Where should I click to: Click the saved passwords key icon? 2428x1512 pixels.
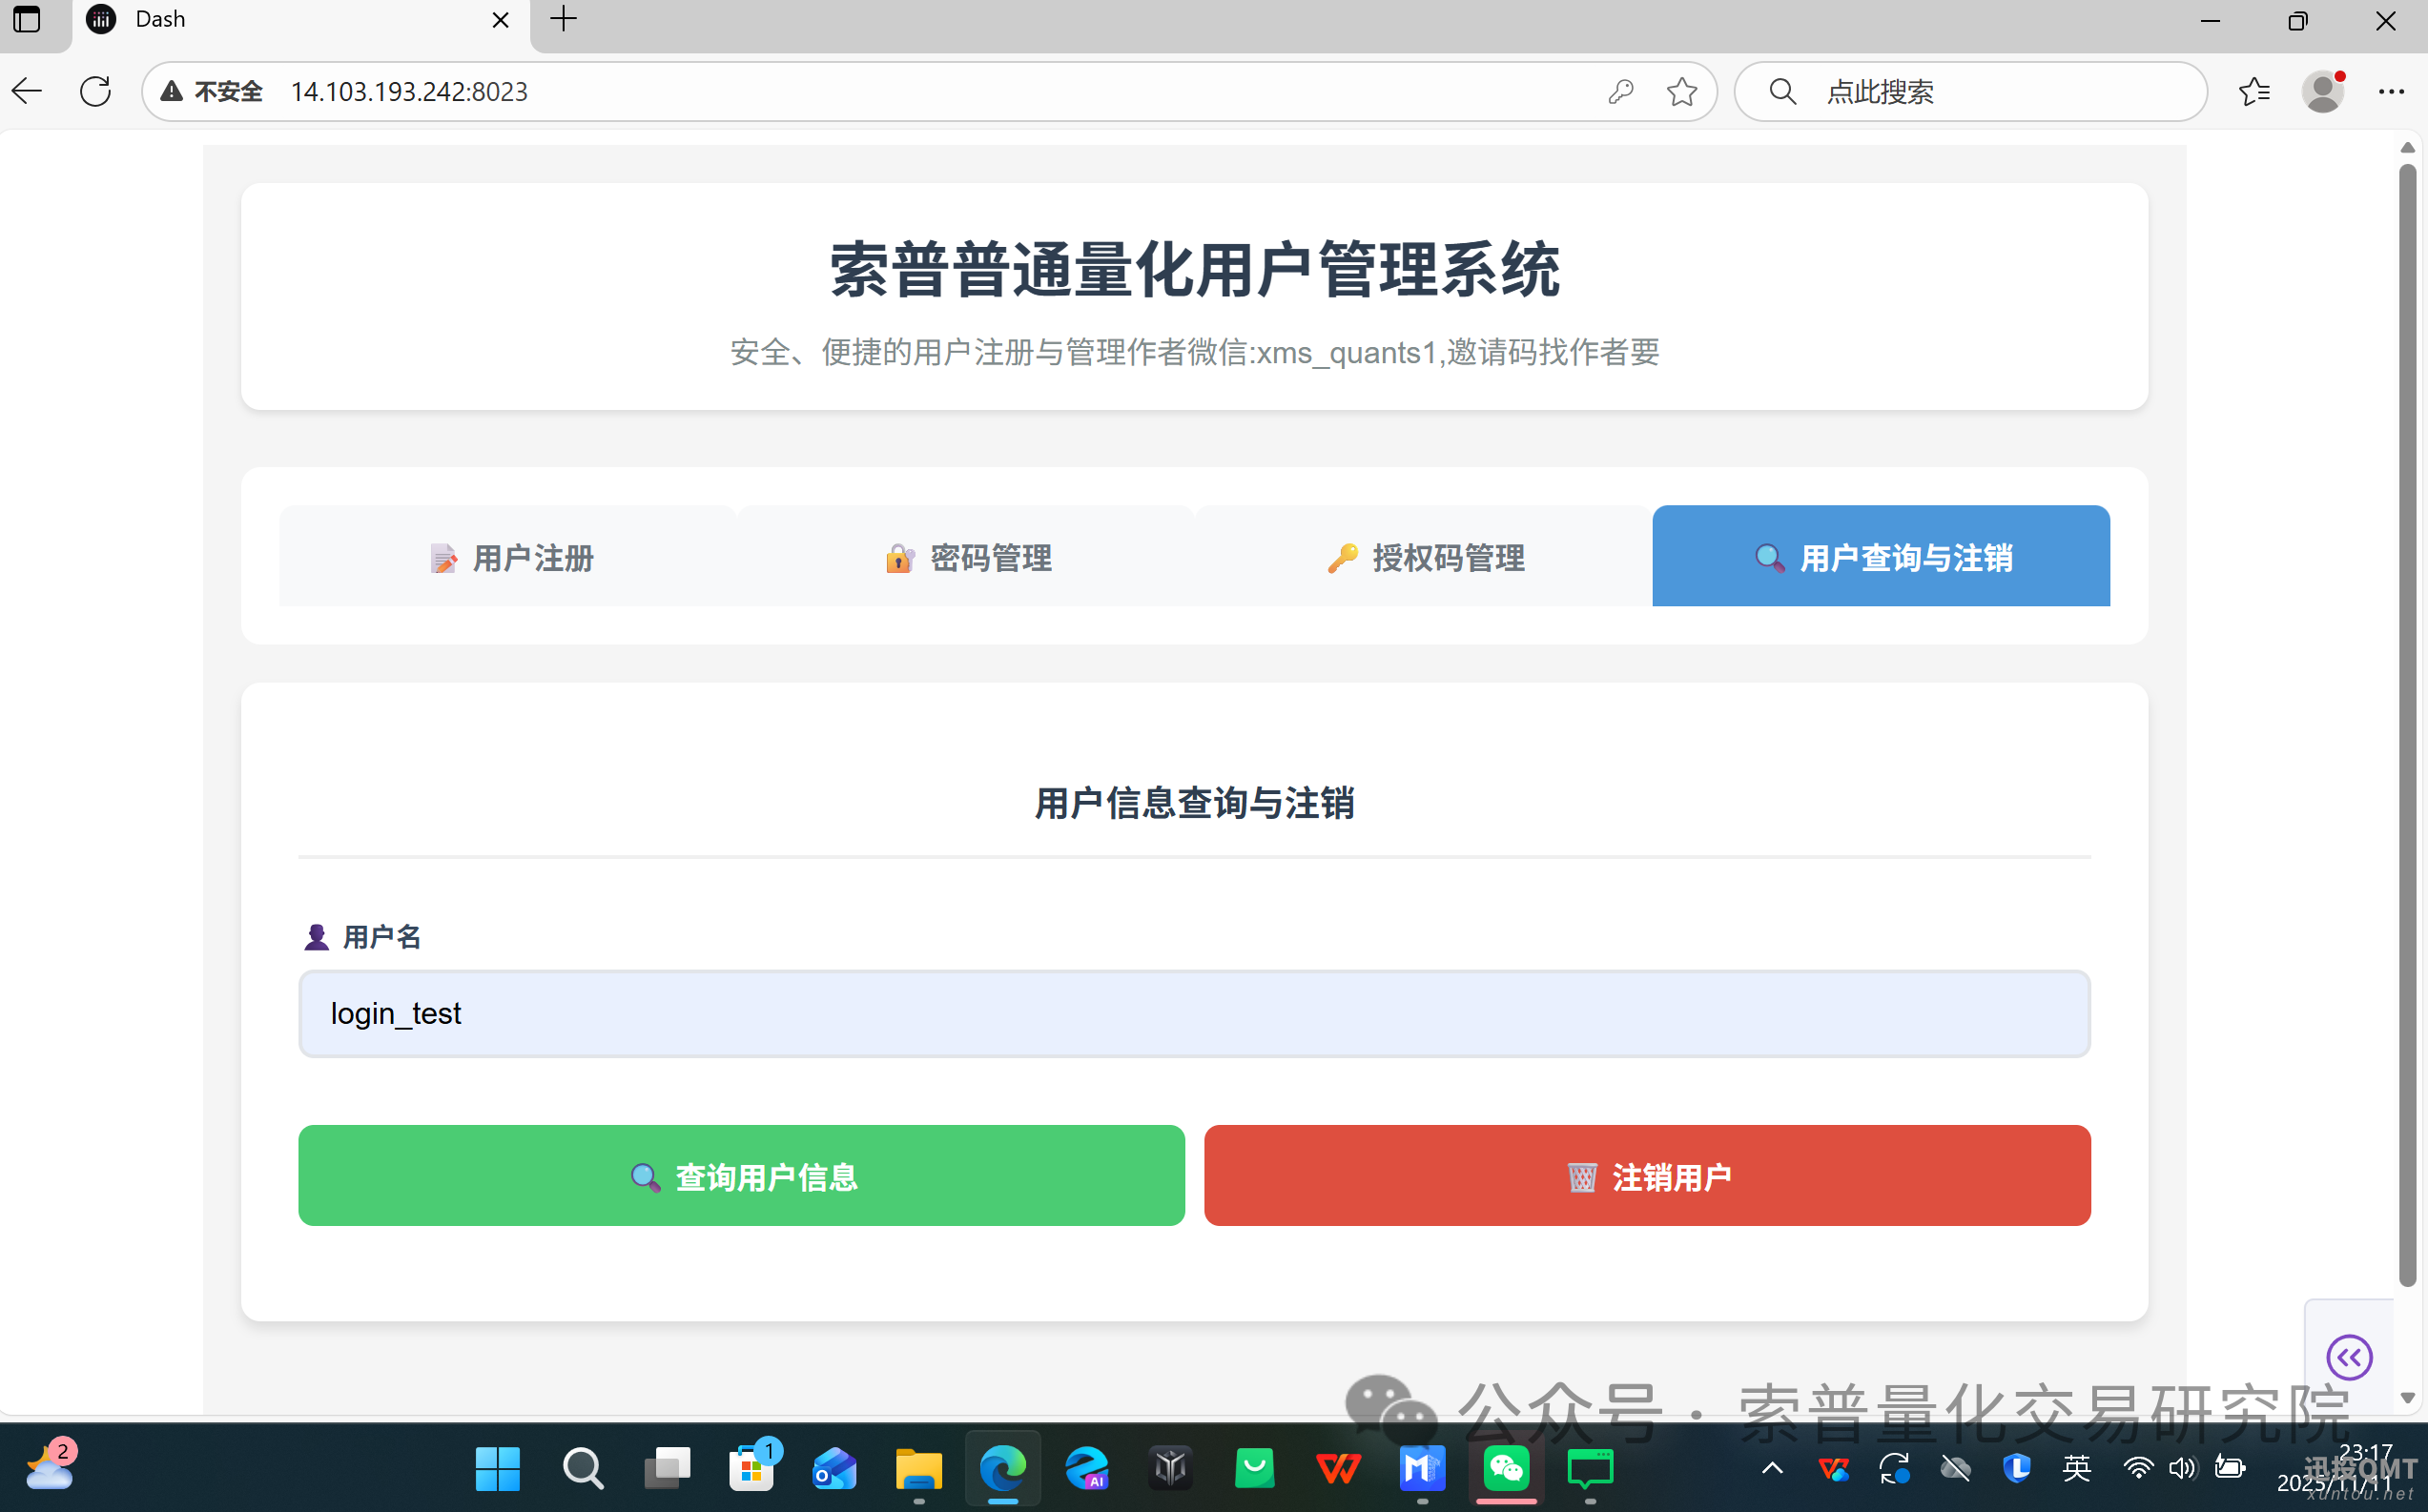pyautogui.click(x=1620, y=91)
